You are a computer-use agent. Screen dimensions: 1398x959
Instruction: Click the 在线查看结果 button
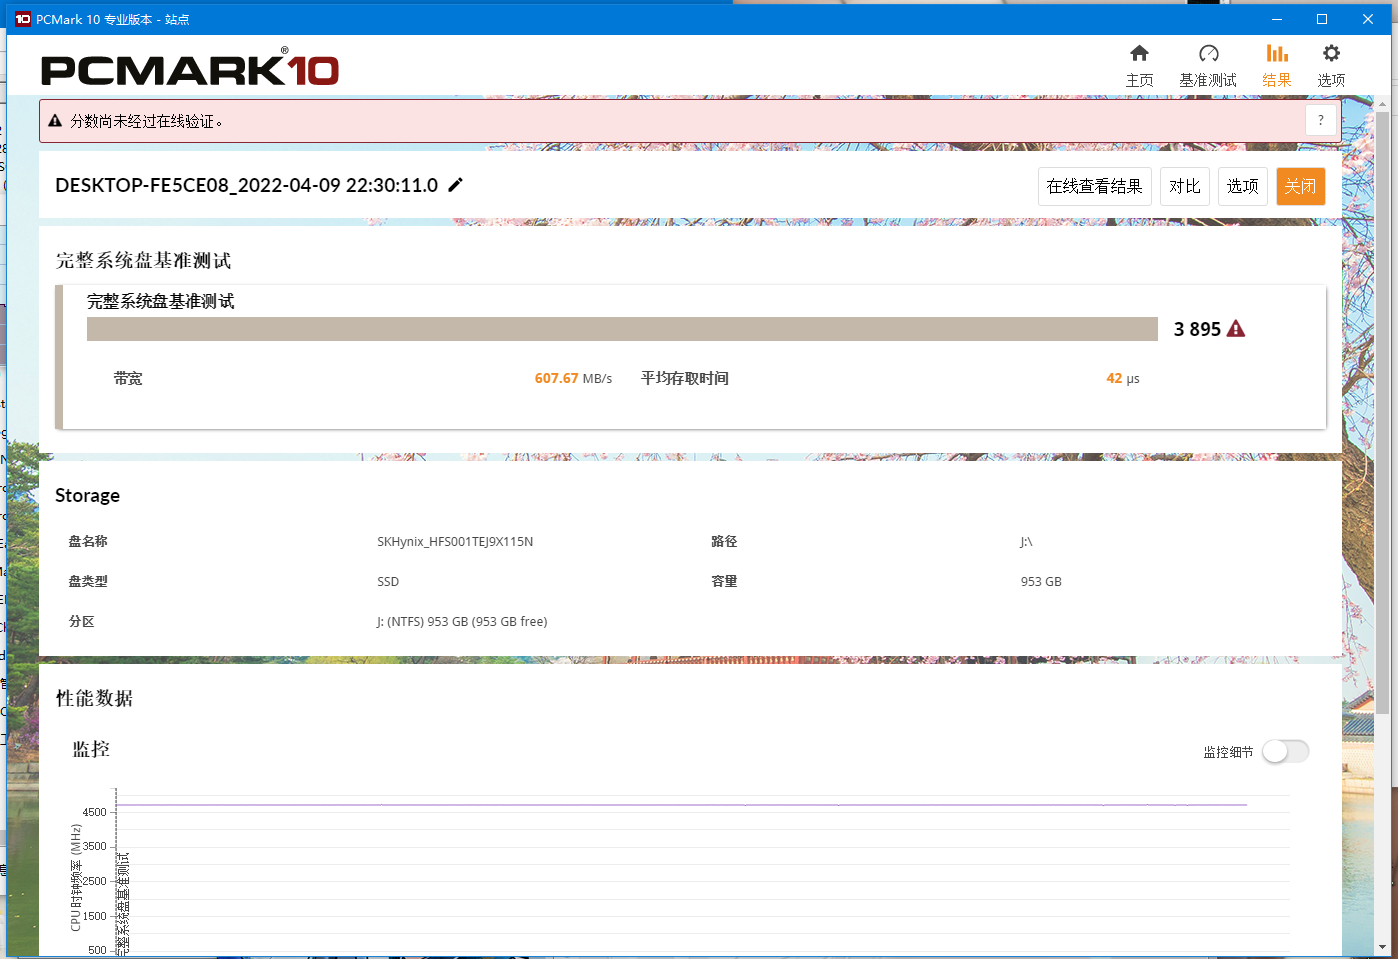pos(1094,186)
